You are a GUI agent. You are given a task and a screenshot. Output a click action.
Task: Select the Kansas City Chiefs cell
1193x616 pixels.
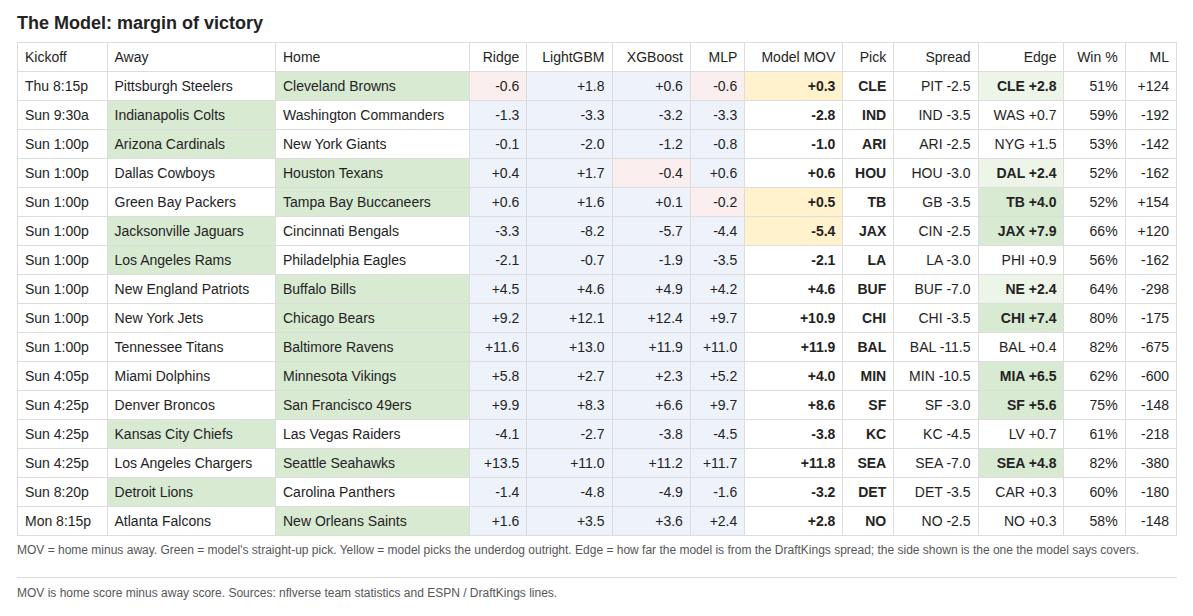191,434
